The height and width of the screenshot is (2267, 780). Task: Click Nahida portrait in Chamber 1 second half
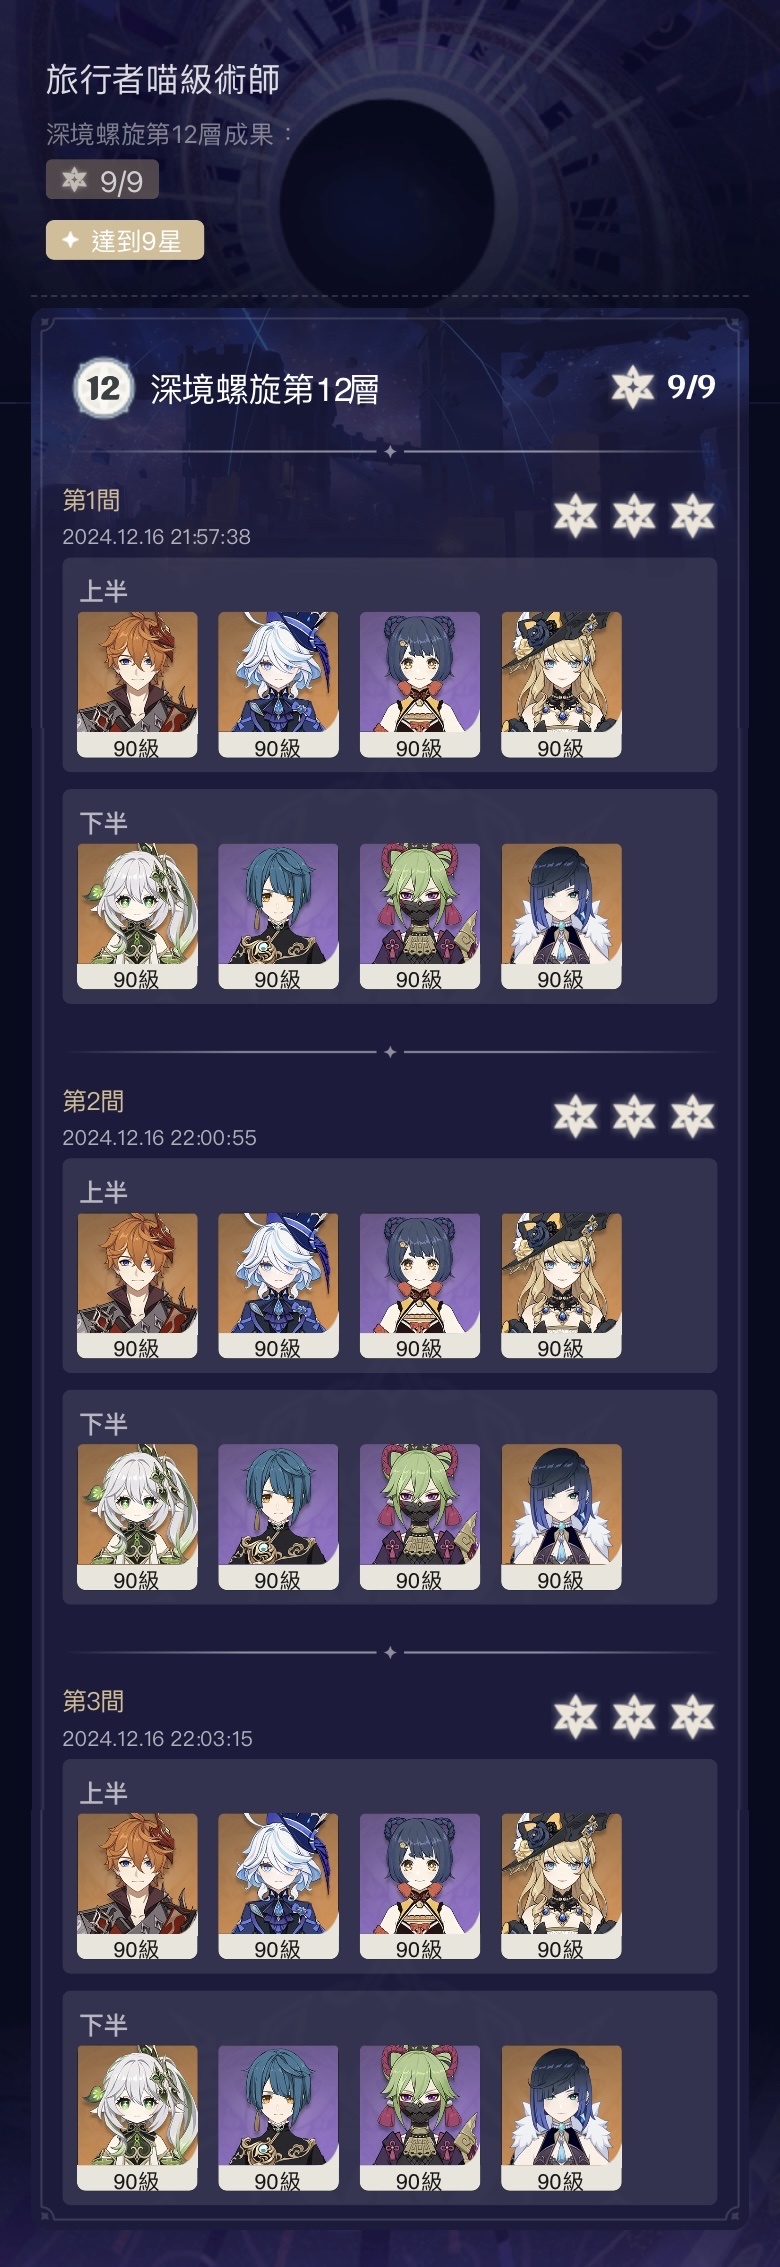point(137,917)
